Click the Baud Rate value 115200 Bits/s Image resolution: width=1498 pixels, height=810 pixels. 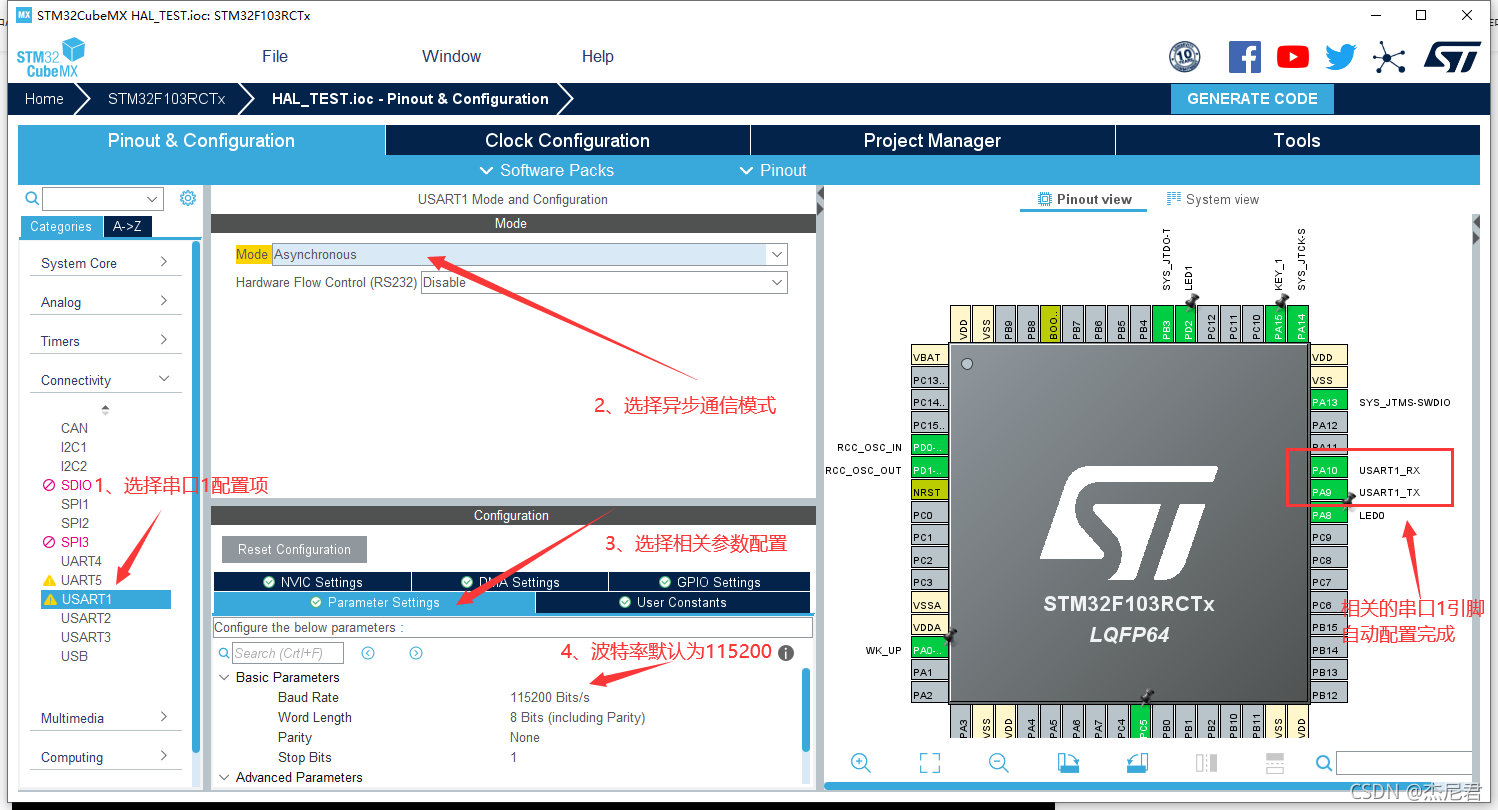(x=550, y=697)
